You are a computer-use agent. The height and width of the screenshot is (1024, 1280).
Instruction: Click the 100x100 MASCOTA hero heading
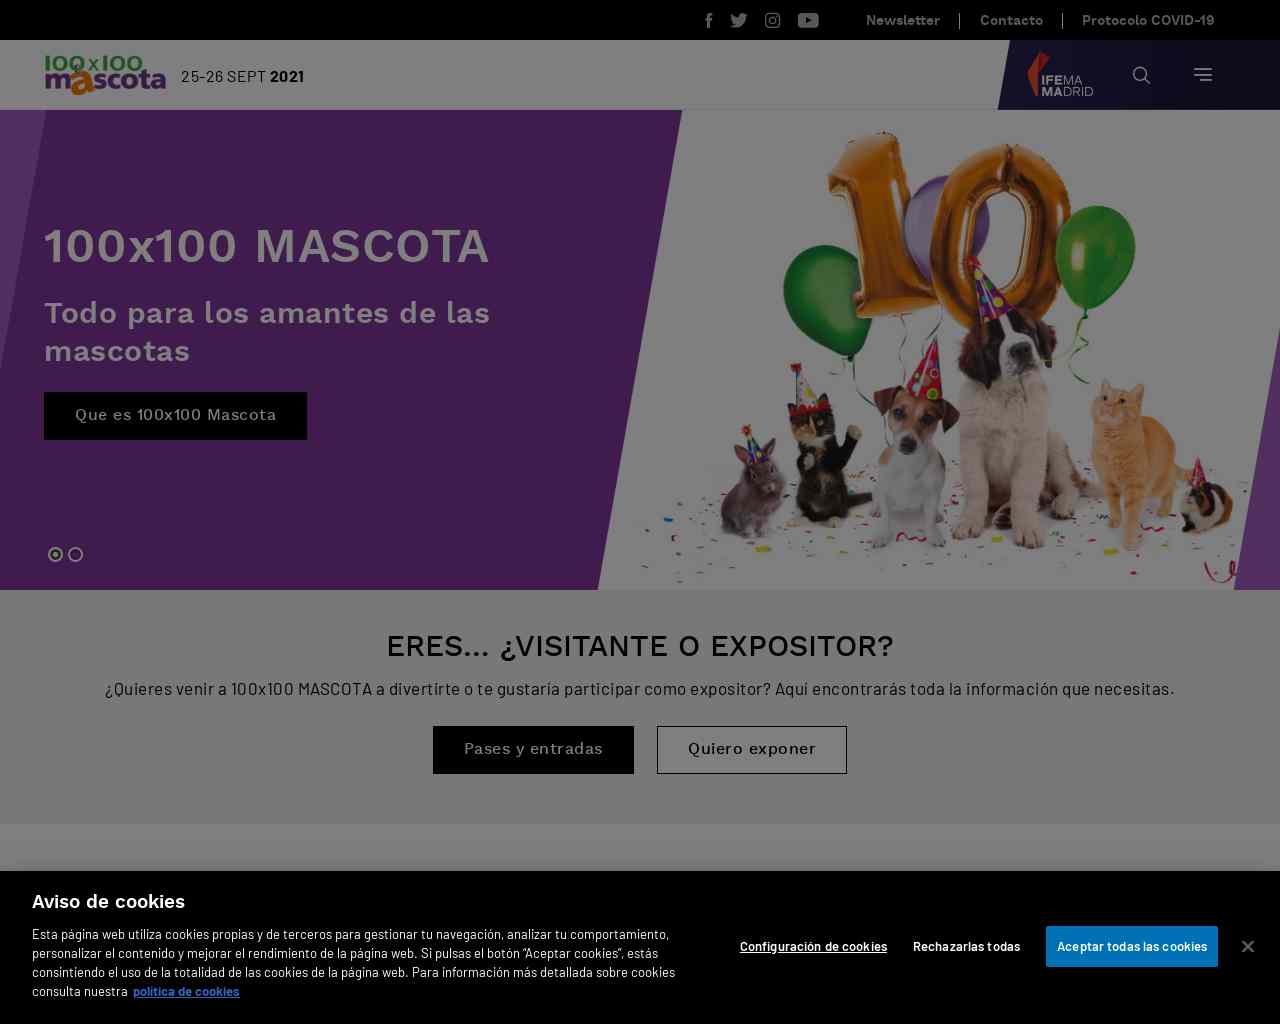[267, 247]
